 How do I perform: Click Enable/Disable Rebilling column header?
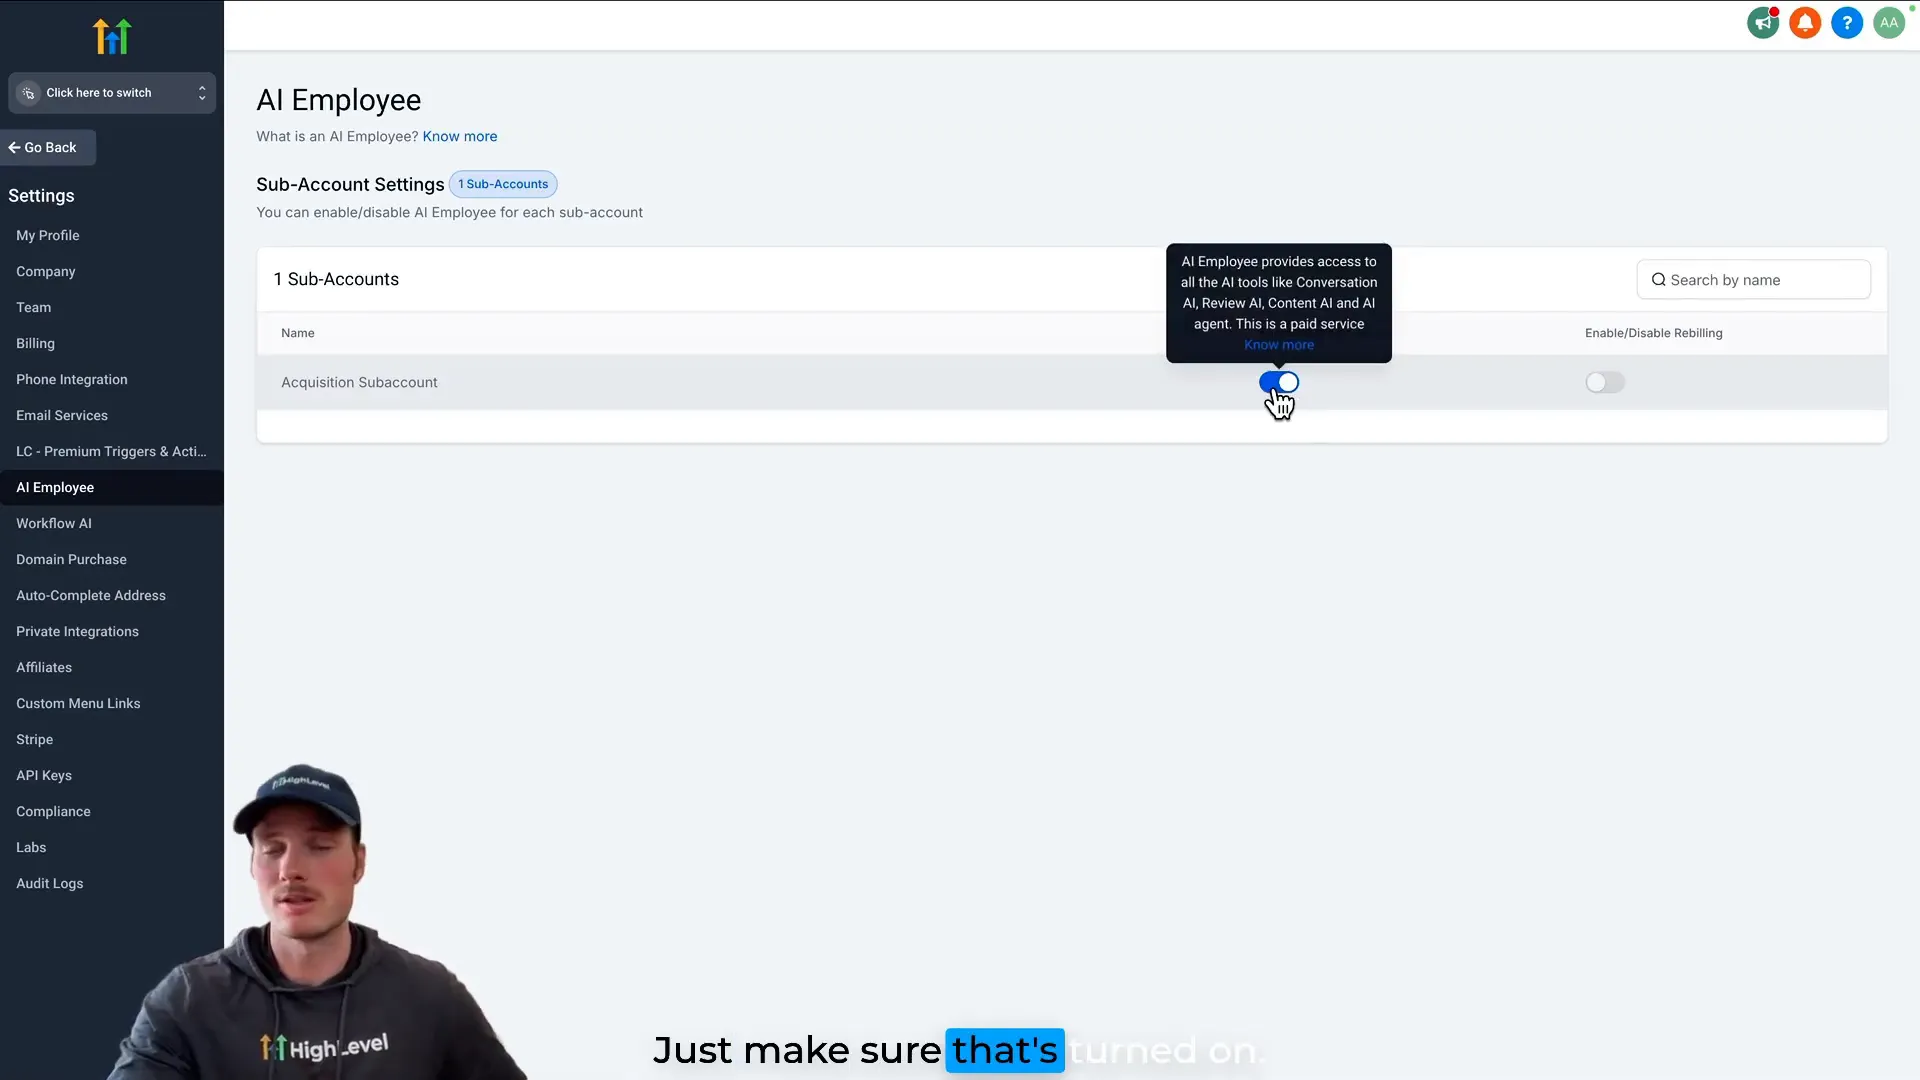coord(1653,333)
